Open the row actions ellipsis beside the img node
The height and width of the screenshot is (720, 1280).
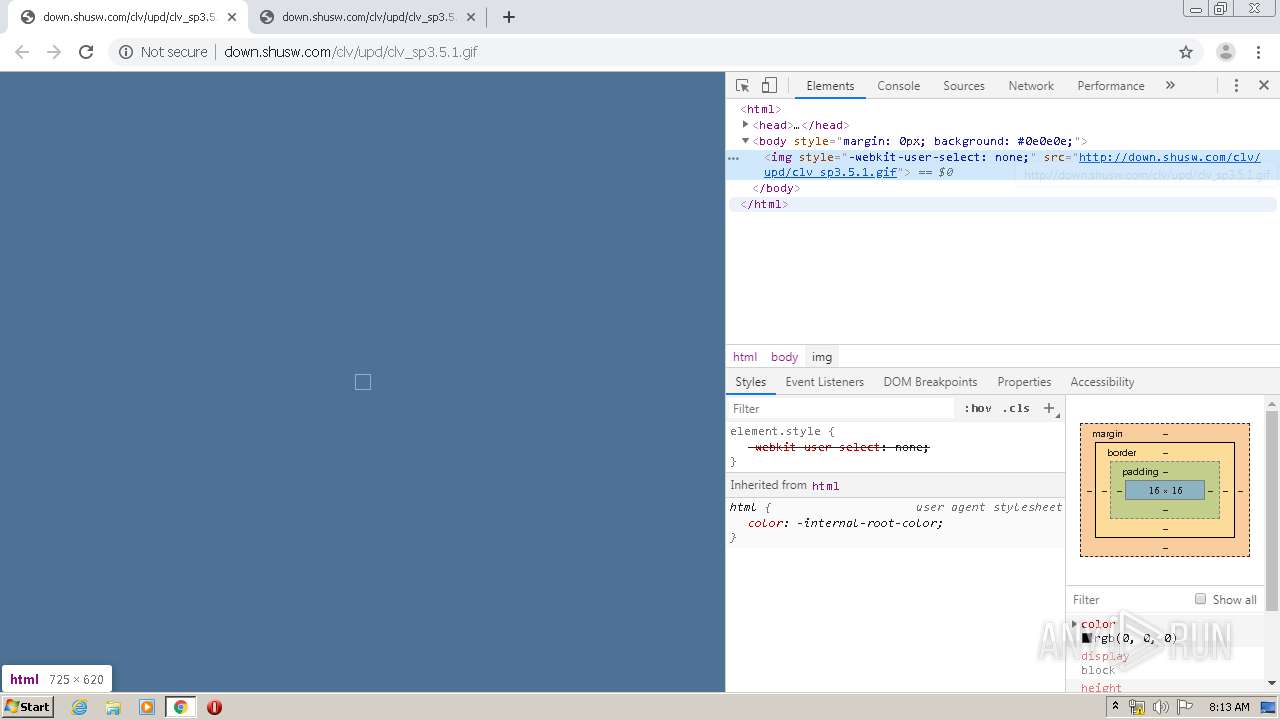(733, 158)
